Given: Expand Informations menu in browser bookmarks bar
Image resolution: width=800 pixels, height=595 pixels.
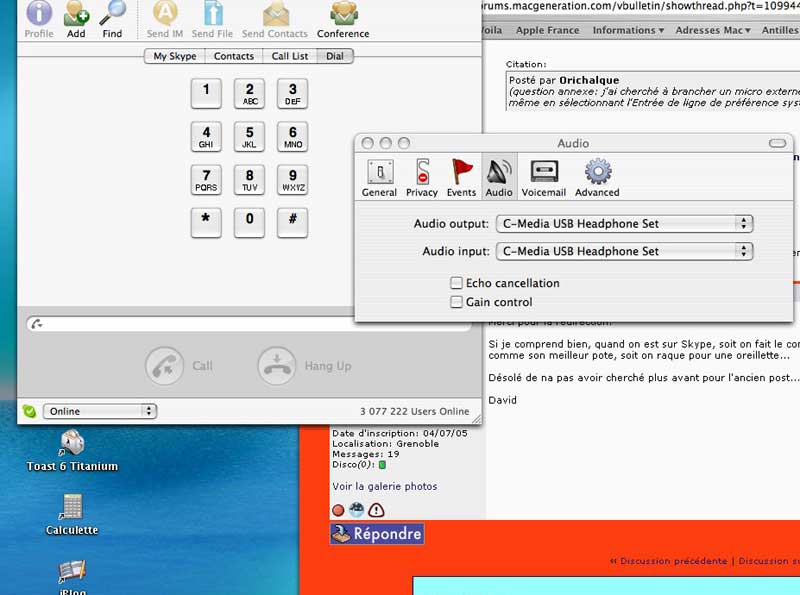Looking at the screenshot, I should click(628, 30).
